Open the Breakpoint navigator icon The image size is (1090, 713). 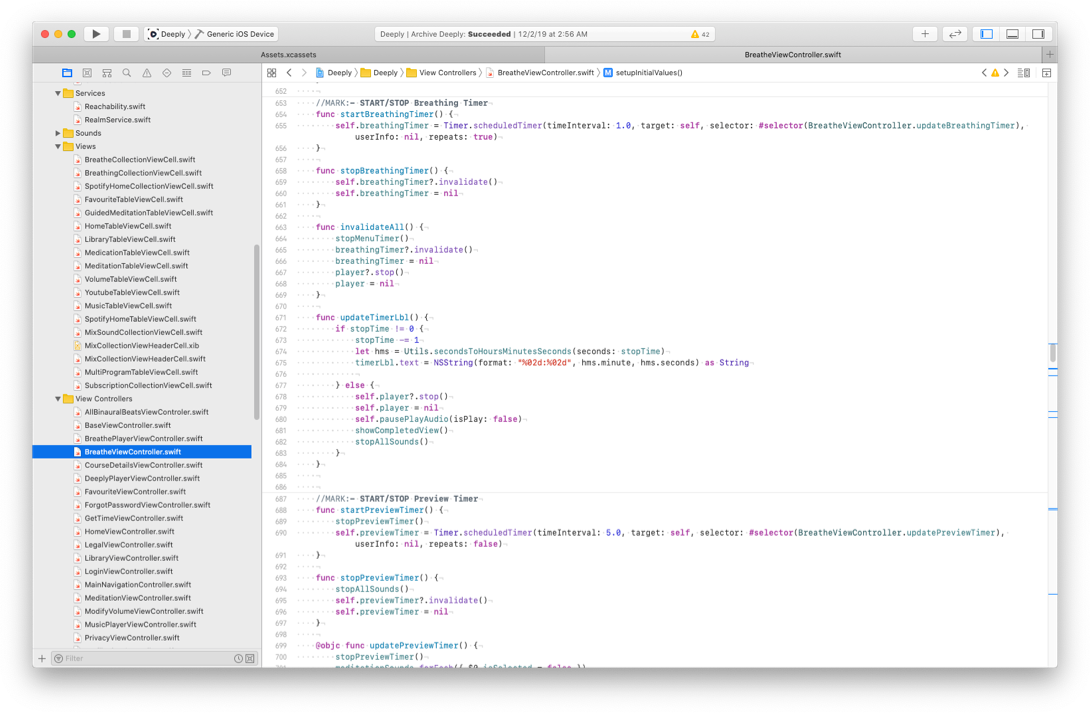click(x=206, y=72)
